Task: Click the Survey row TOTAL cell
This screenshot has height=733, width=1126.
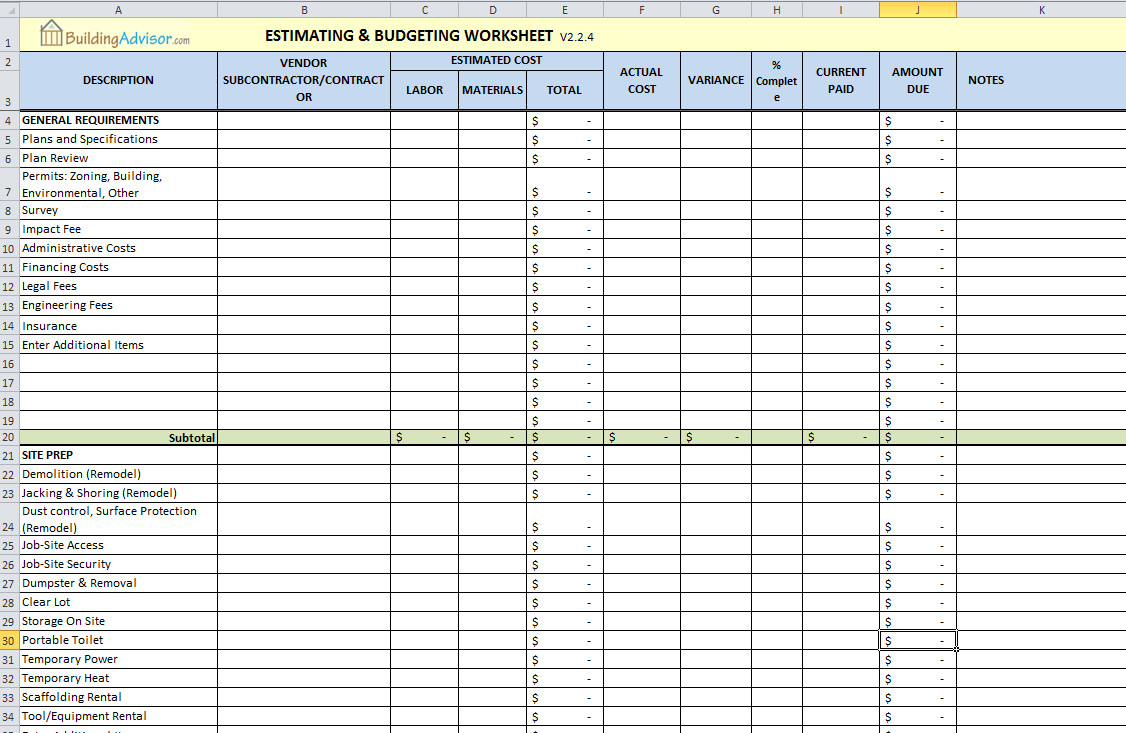Action: point(564,210)
